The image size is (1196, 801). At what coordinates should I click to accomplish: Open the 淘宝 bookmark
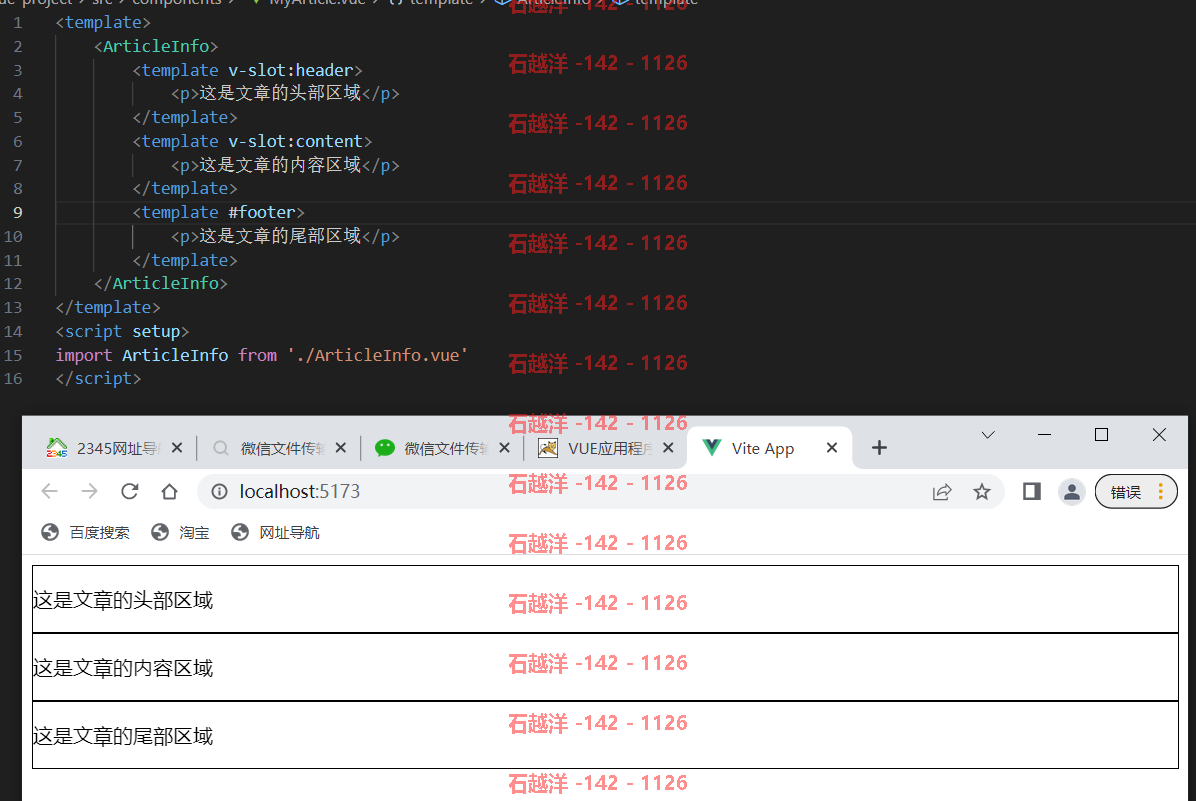pyautogui.click(x=180, y=532)
